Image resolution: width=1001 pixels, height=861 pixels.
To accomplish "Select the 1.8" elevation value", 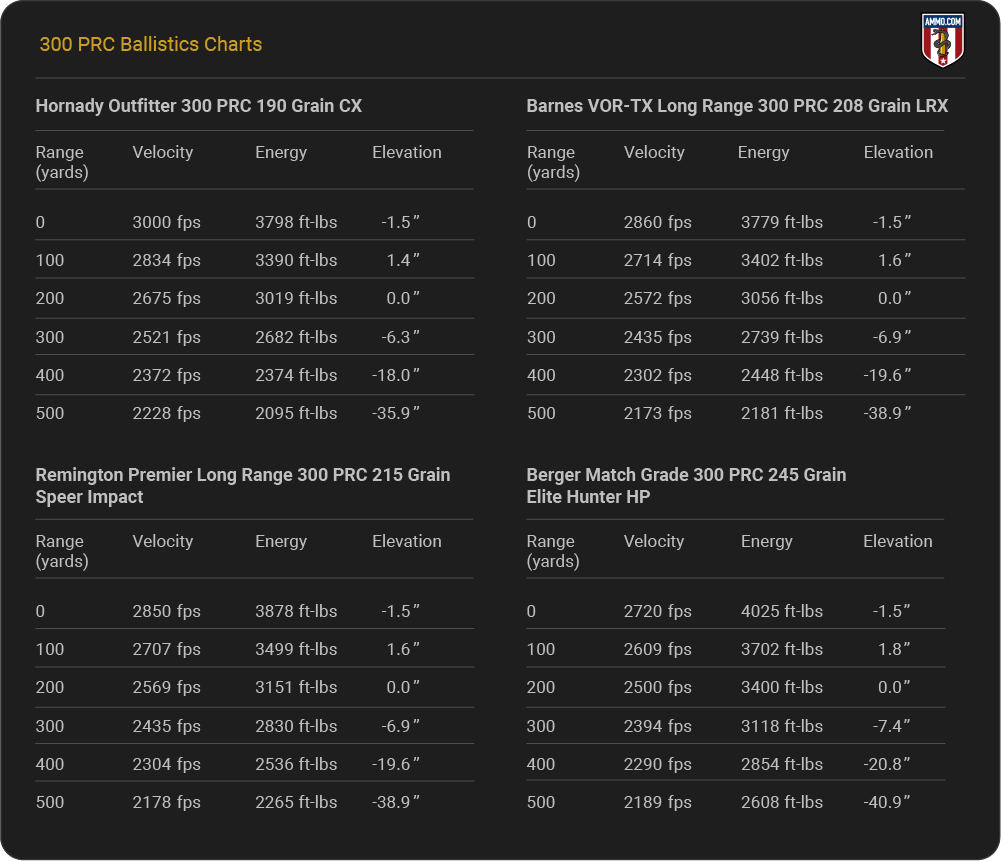I will click(x=894, y=649).
